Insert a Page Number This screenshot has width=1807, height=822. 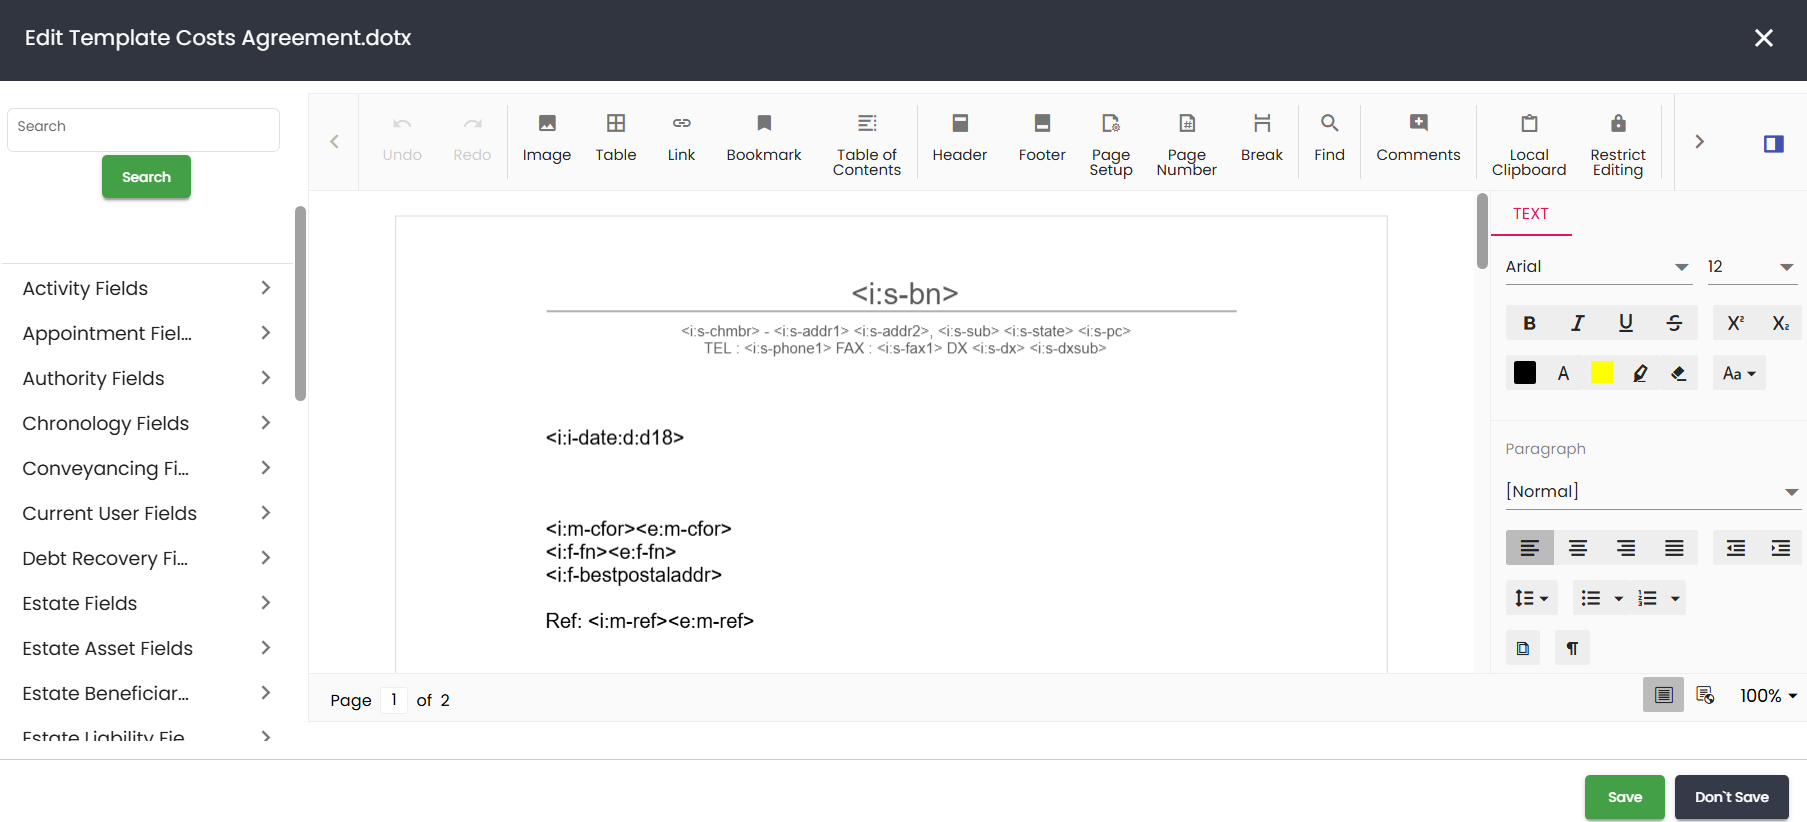pos(1187,145)
